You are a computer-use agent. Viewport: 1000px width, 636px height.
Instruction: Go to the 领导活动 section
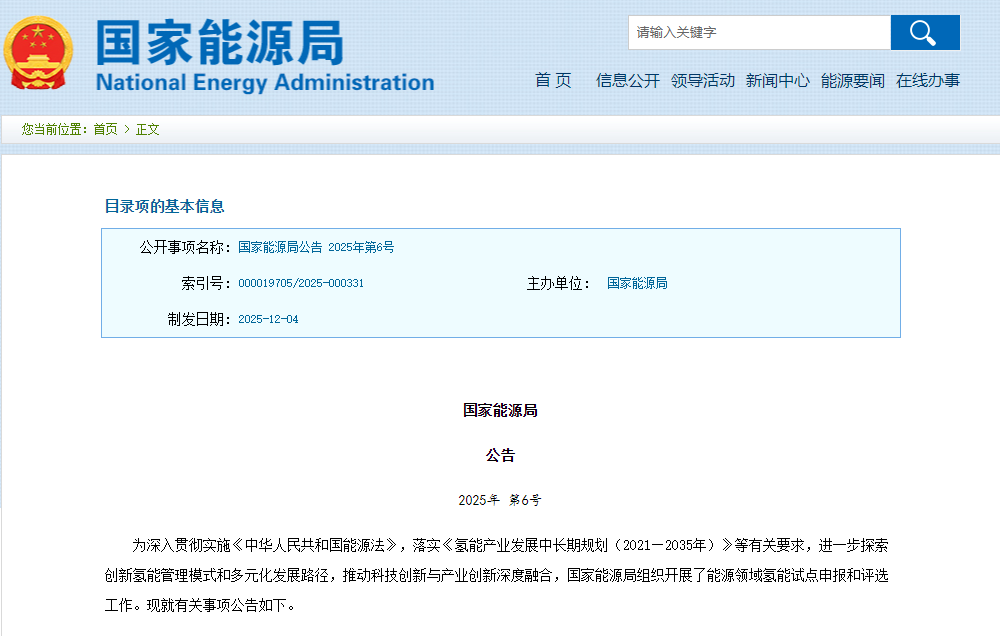[x=703, y=81]
